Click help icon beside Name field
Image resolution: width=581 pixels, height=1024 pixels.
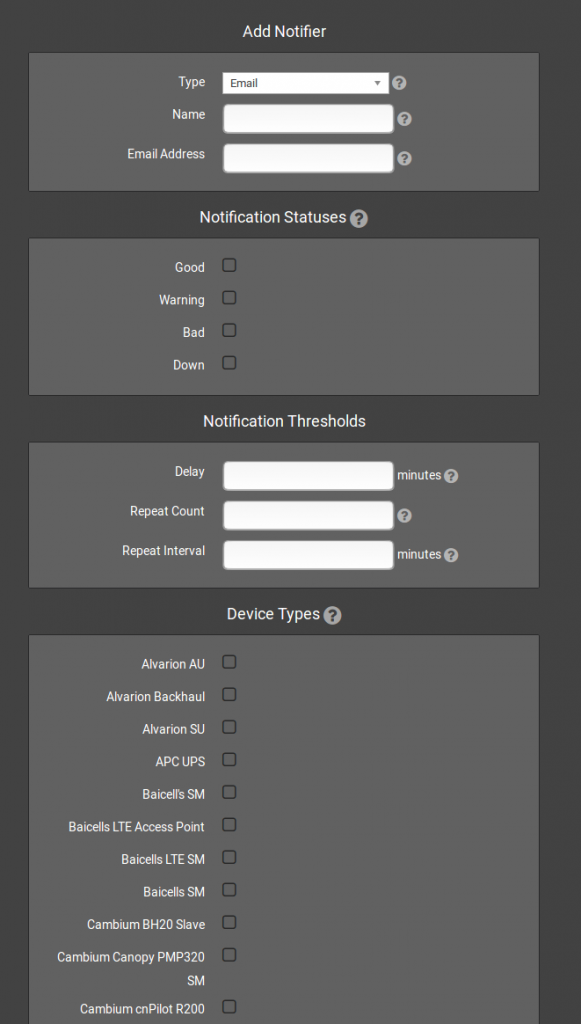pos(405,119)
